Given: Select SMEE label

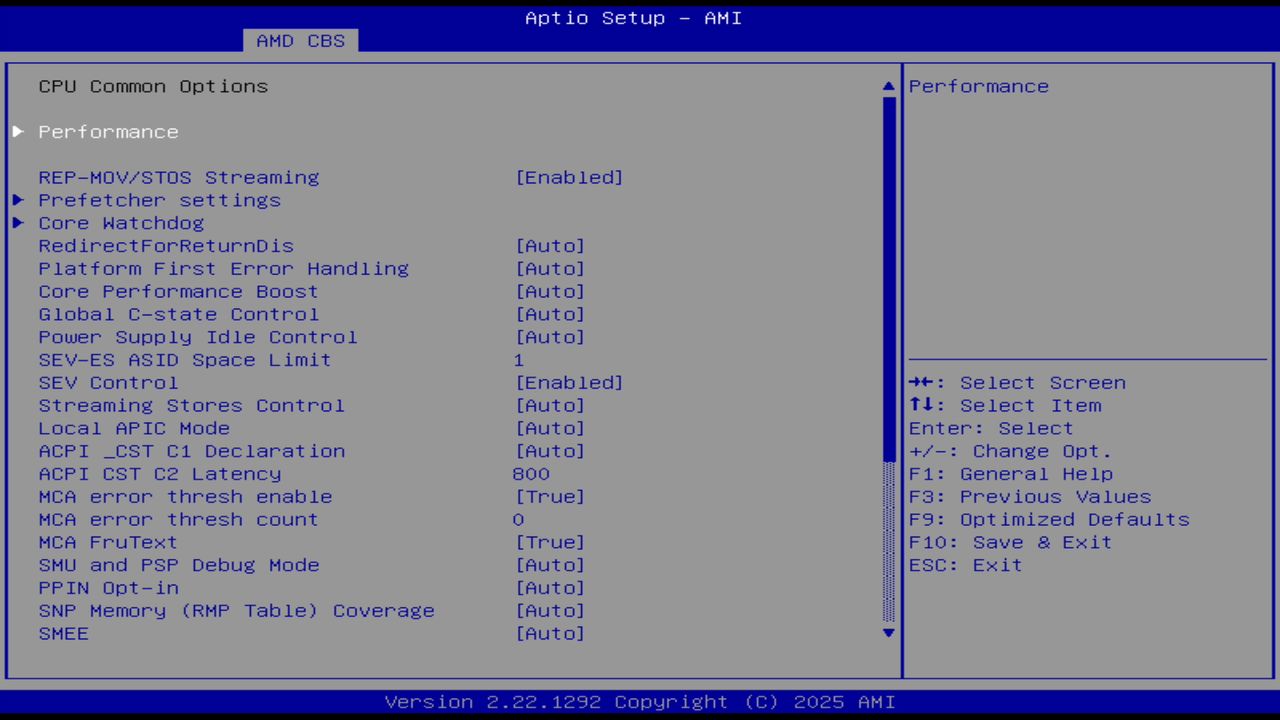Looking at the screenshot, I should pyautogui.click(x=63, y=634).
